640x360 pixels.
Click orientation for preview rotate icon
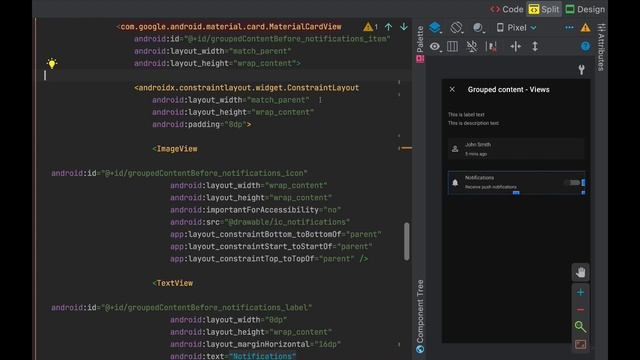coord(456,27)
